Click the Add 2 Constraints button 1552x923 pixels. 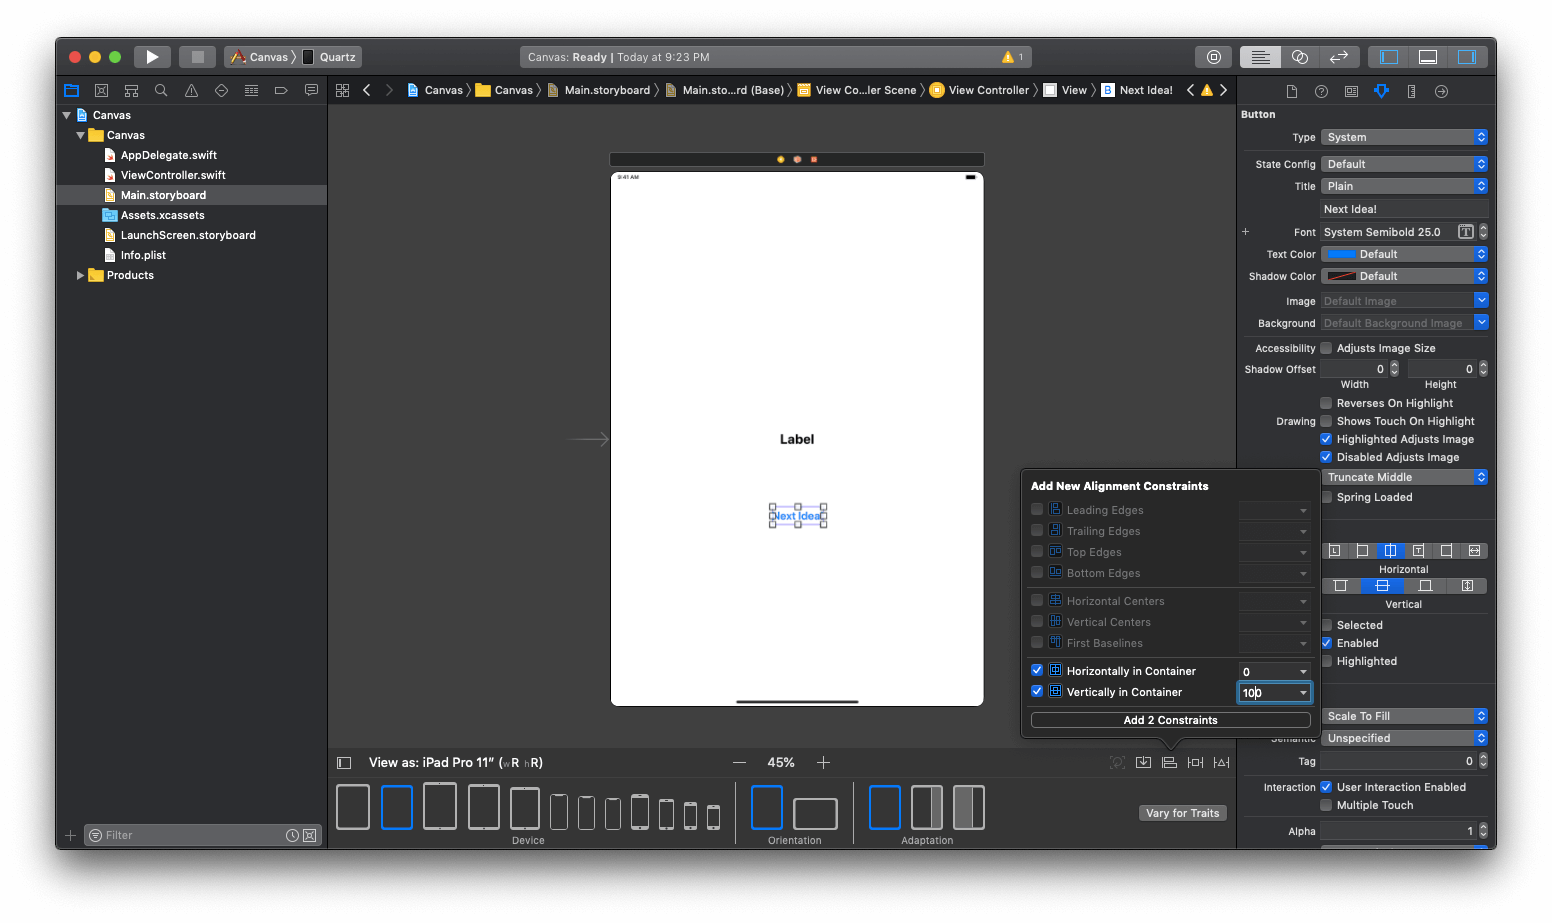pyautogui.click(x=1170, y=720)
